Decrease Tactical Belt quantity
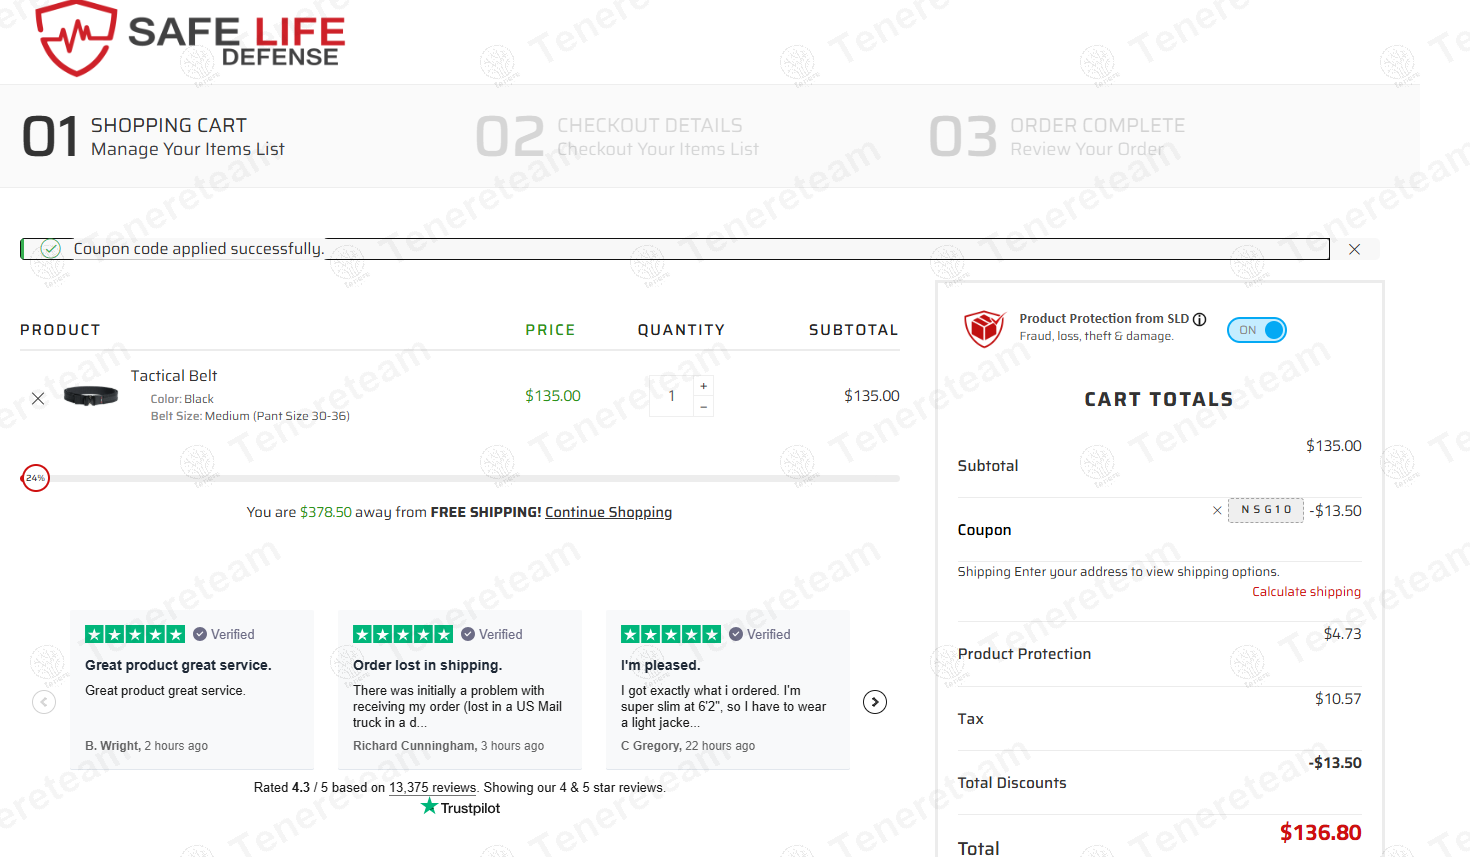Viewport: 1470px width, 857px height. click(x=704, y=407)
